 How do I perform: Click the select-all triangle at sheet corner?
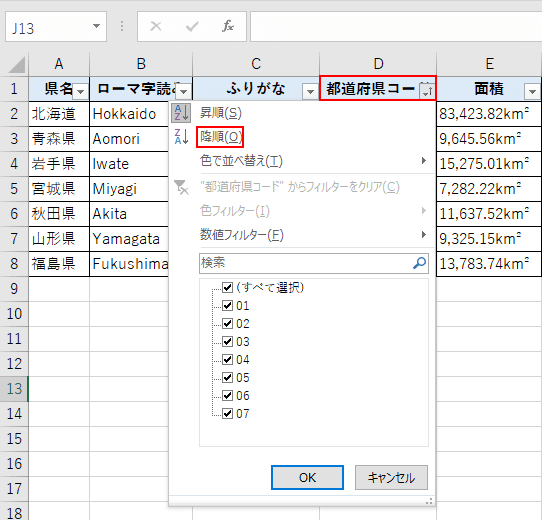(17, 65)
